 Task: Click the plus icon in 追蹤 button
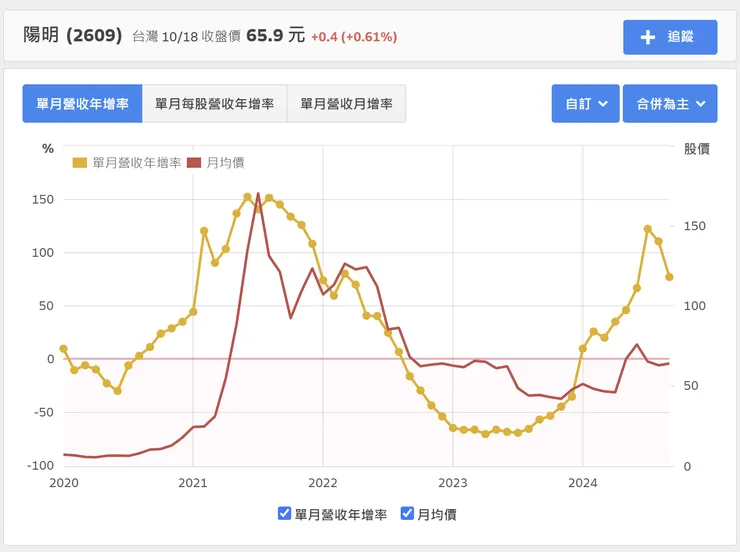tap(648, 37)
